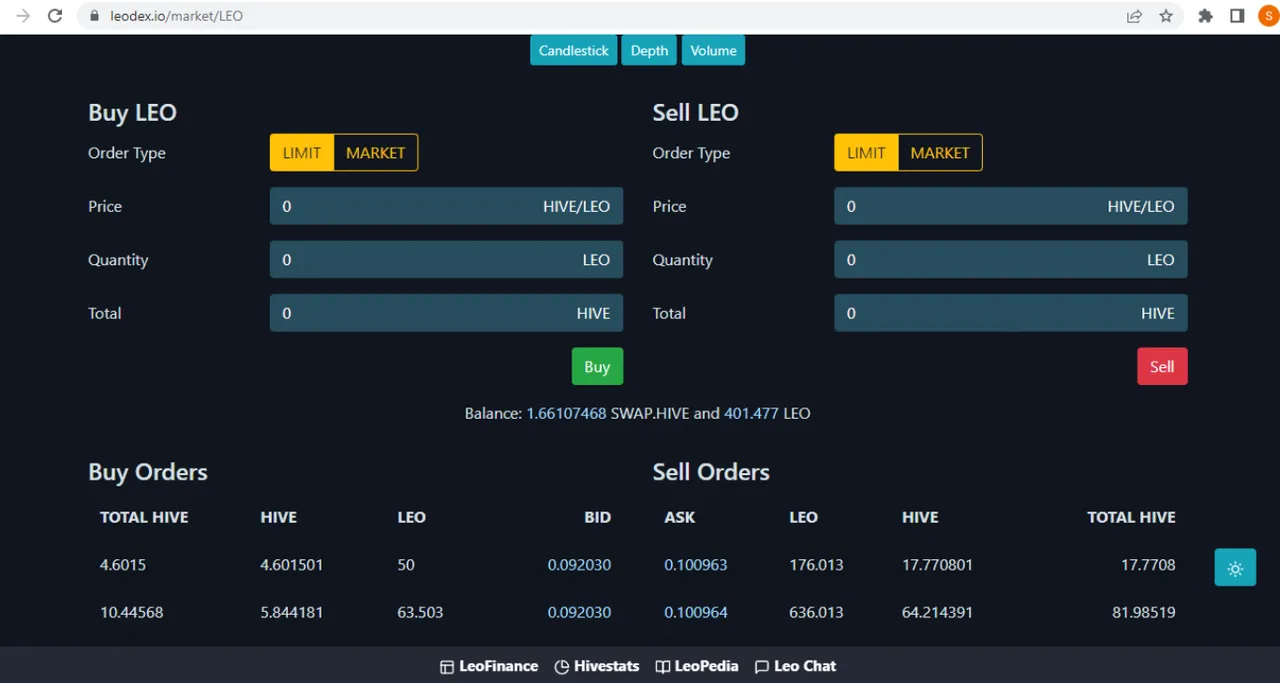The height and width of the screenshot is (683, 1280).
Task: Toggle the light/dark theme sun button
Action: 1235,568
